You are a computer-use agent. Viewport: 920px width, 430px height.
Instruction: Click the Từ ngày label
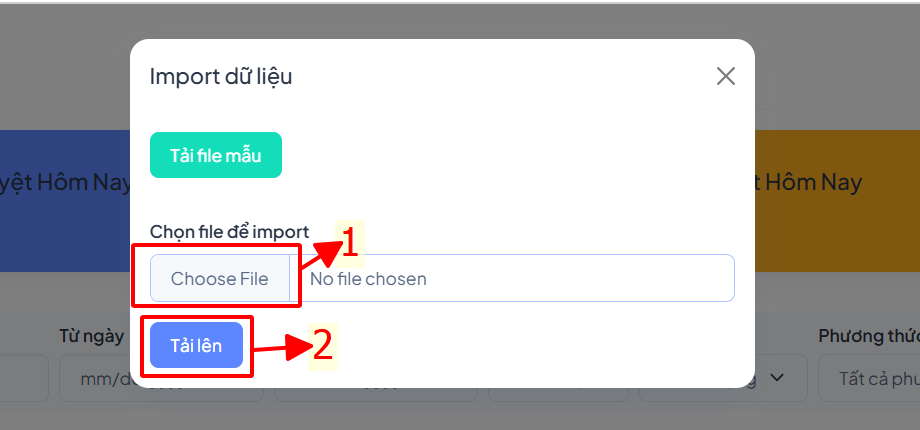(92, 336)
